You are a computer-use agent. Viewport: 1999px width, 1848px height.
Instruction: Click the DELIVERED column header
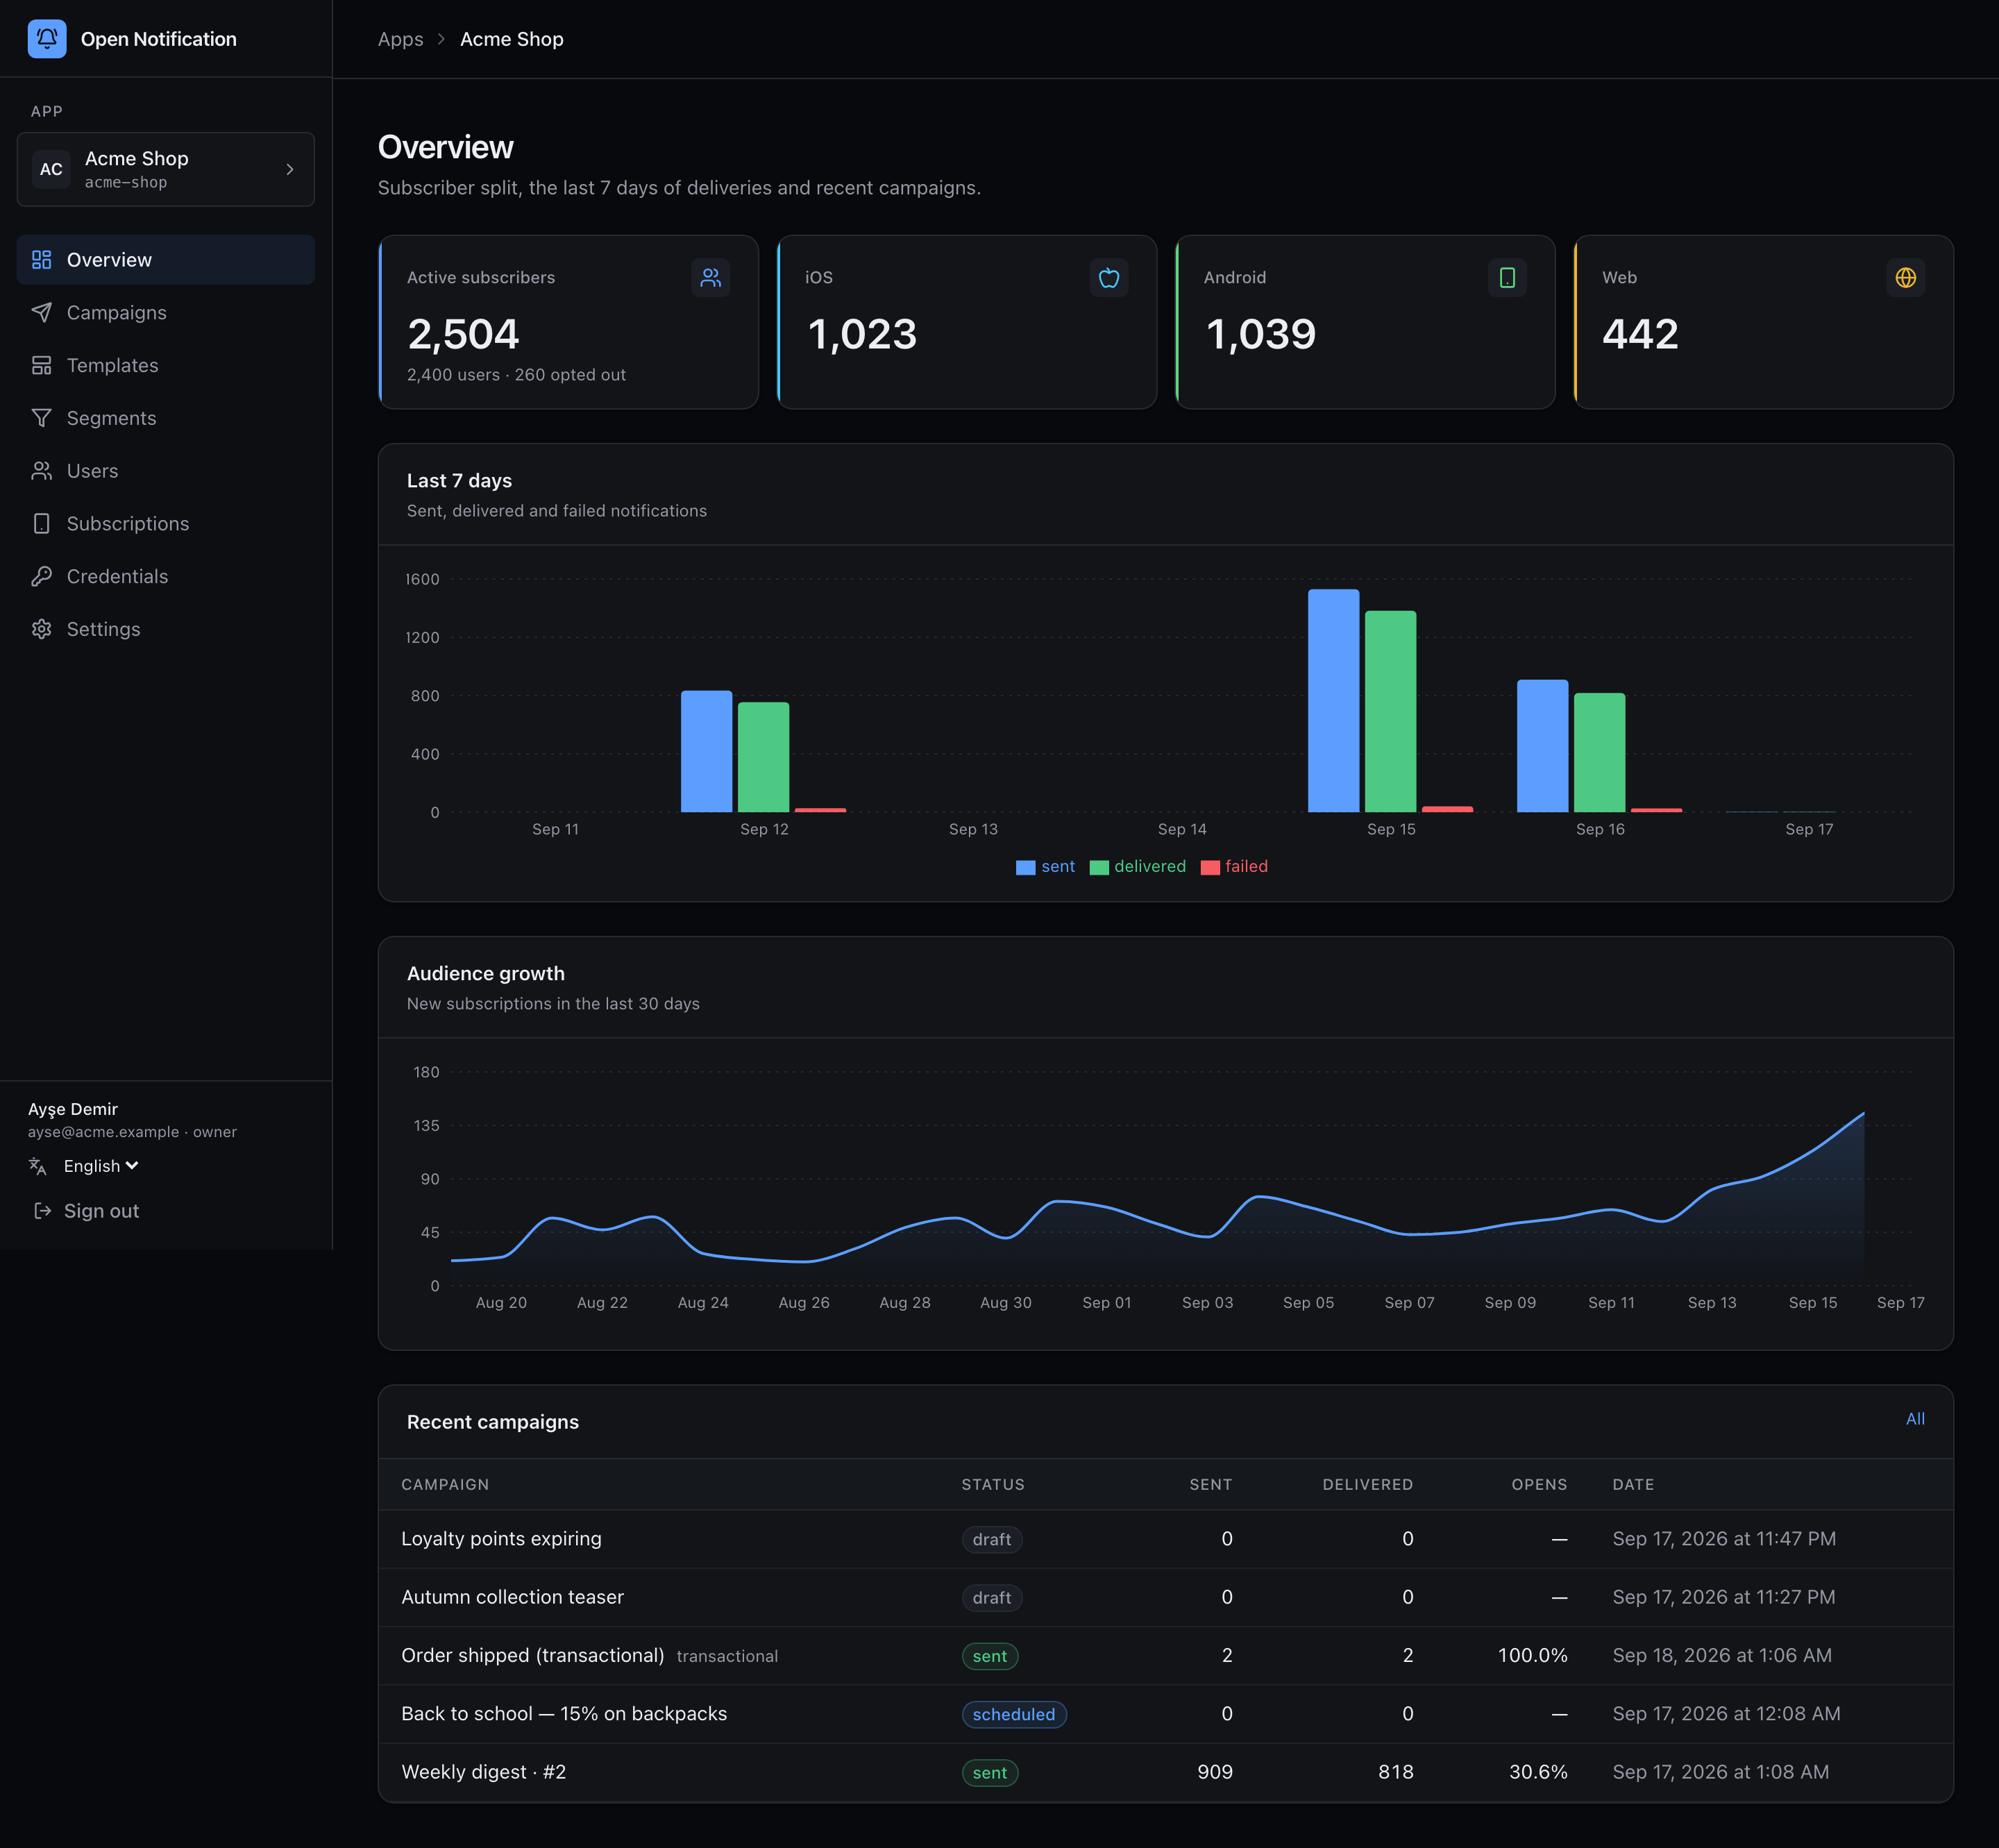[x=1367, y=1485]
